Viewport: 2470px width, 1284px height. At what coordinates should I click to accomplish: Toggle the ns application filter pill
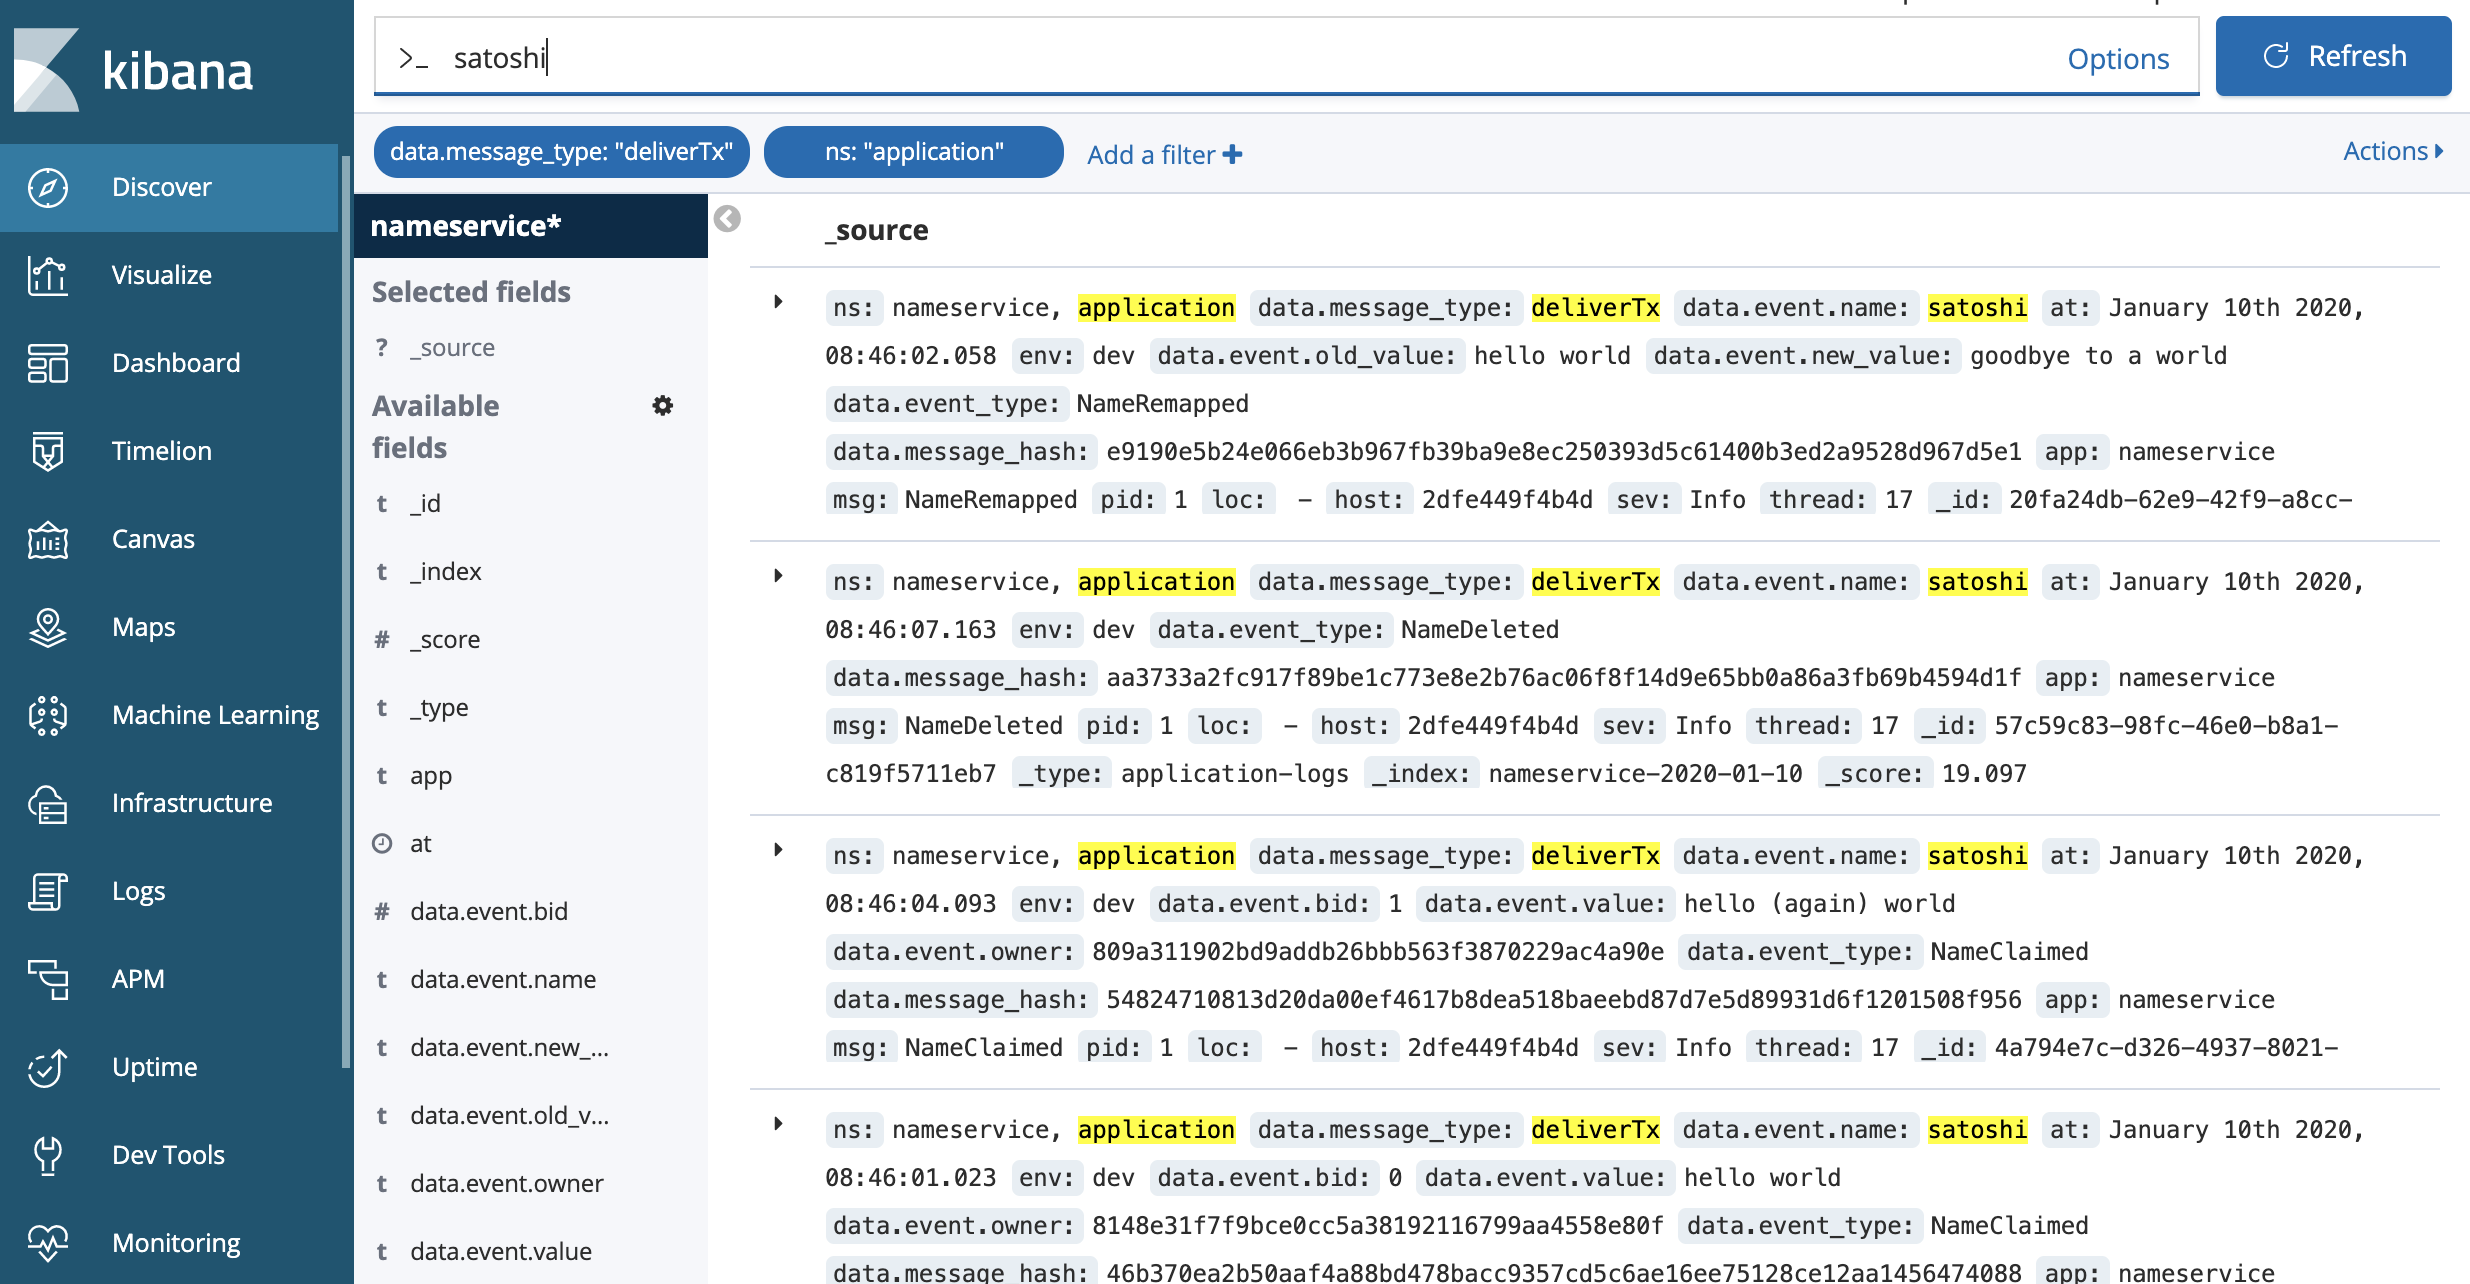913,152
